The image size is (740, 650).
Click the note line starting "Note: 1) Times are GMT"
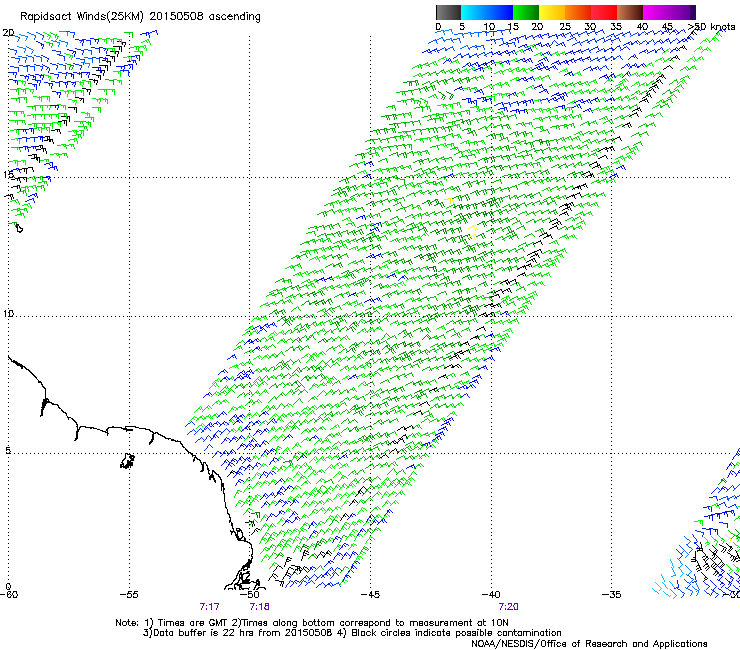pyautogui.click(x=312, y=623)
